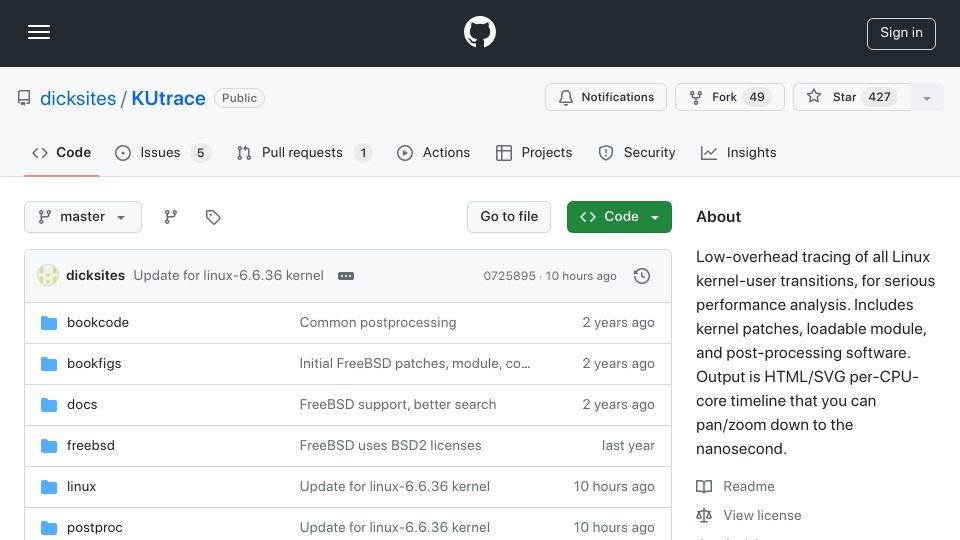Click the bookfigs folder icon
Image resolution: width=960 pixels, height=540 pixels.
[49, 364]
